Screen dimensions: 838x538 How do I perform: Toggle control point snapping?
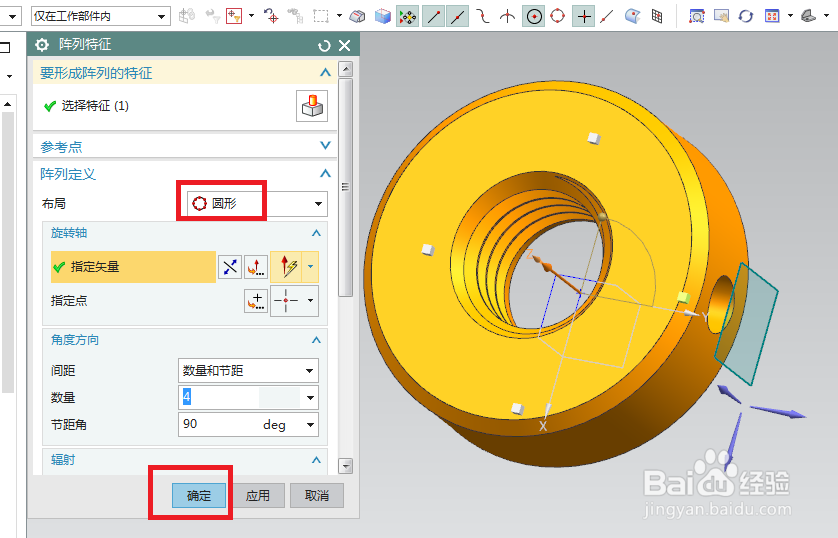tap(483, 17)
